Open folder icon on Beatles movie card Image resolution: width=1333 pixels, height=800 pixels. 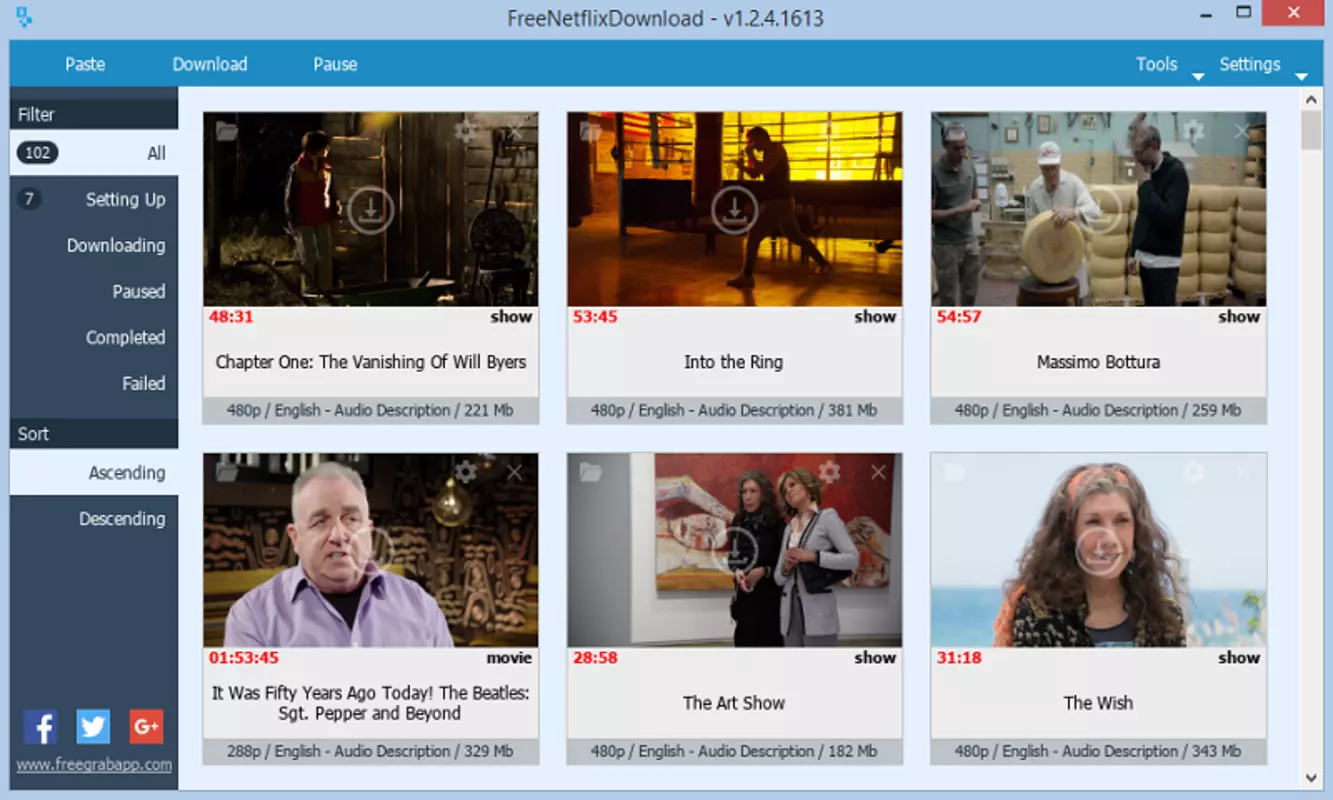click(227, 472)
